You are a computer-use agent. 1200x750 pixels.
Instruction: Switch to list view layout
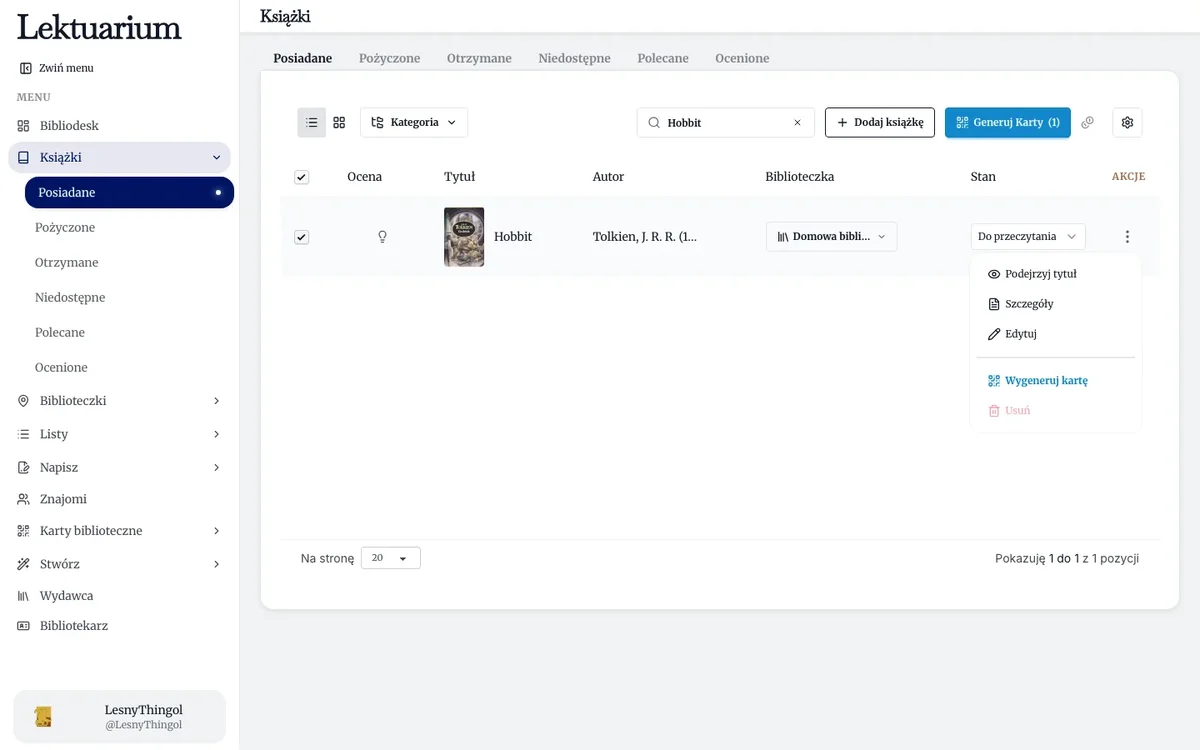tap(312, 122)
